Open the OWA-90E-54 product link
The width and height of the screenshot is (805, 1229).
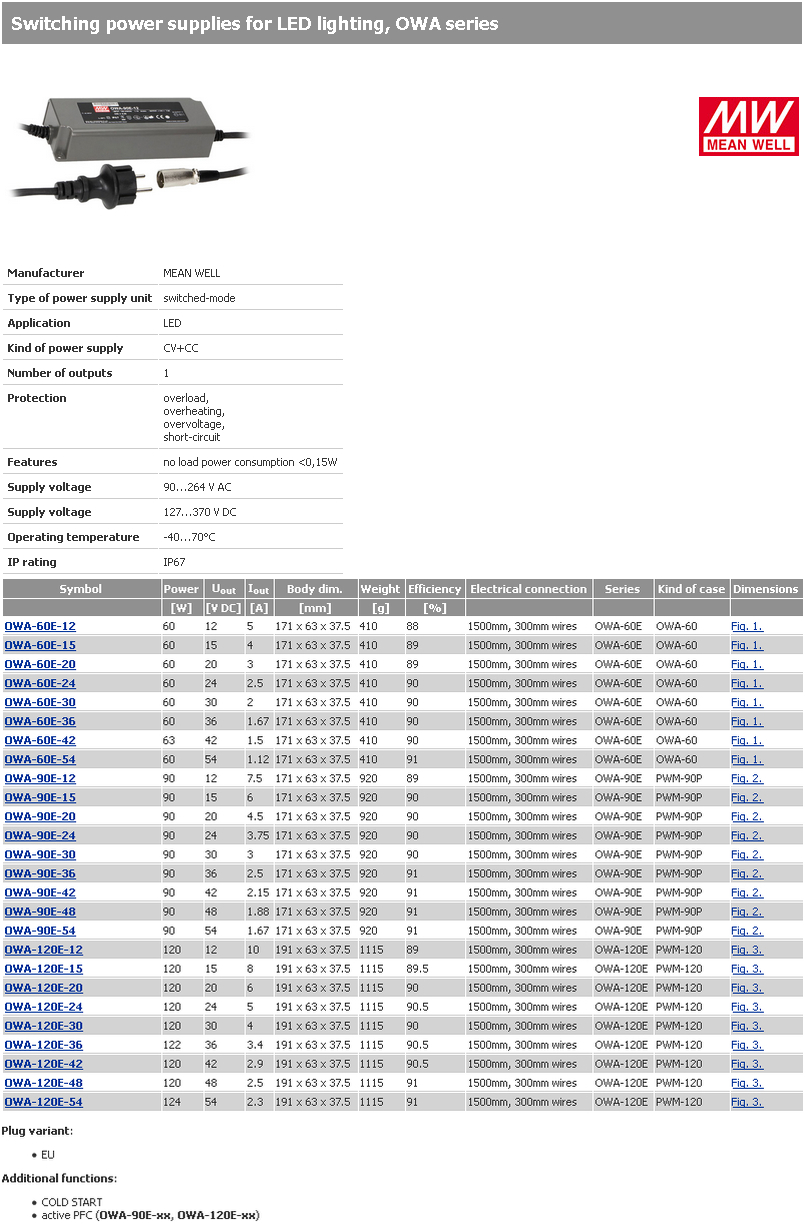pos(40,931)
